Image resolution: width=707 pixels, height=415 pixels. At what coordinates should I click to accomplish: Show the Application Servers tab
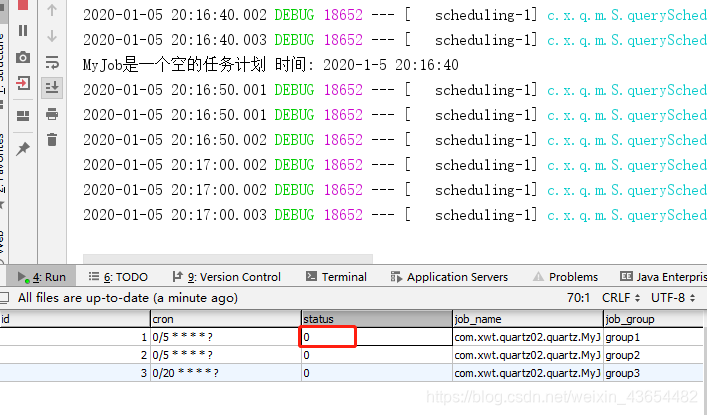coord(450,277)
